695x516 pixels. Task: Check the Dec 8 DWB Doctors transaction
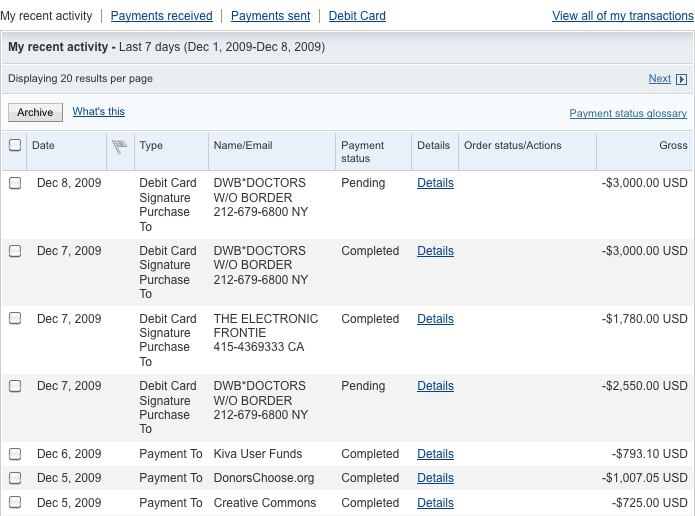pyautogui.click(x=15, y=183)
